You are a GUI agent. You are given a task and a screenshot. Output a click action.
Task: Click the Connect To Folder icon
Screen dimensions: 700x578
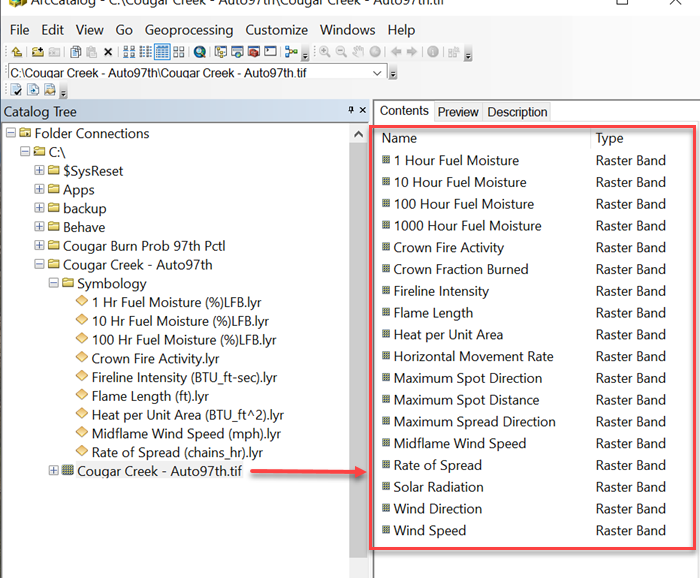click(38, 52)
